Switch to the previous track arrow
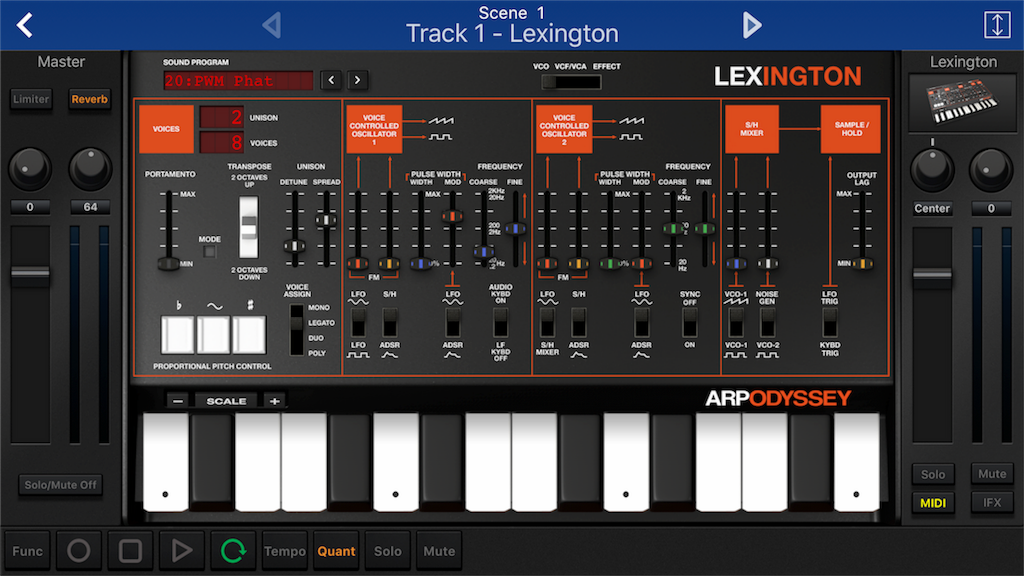 coord(272,25)
